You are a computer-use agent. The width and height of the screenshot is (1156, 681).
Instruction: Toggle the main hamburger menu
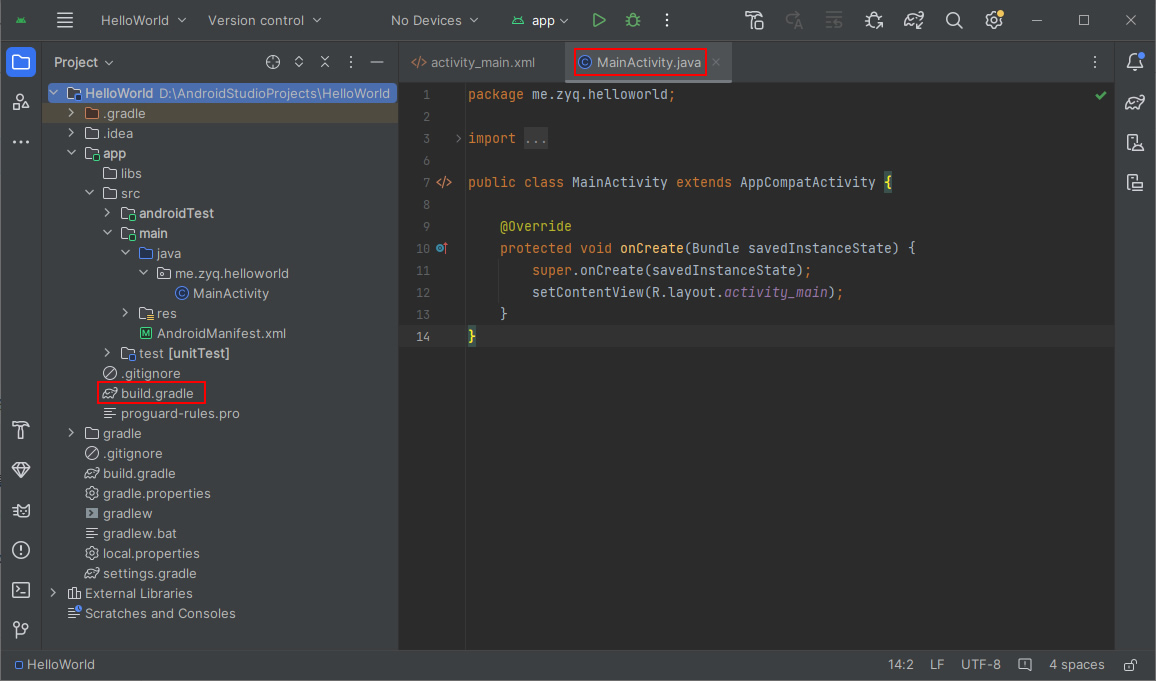(65, 20)
